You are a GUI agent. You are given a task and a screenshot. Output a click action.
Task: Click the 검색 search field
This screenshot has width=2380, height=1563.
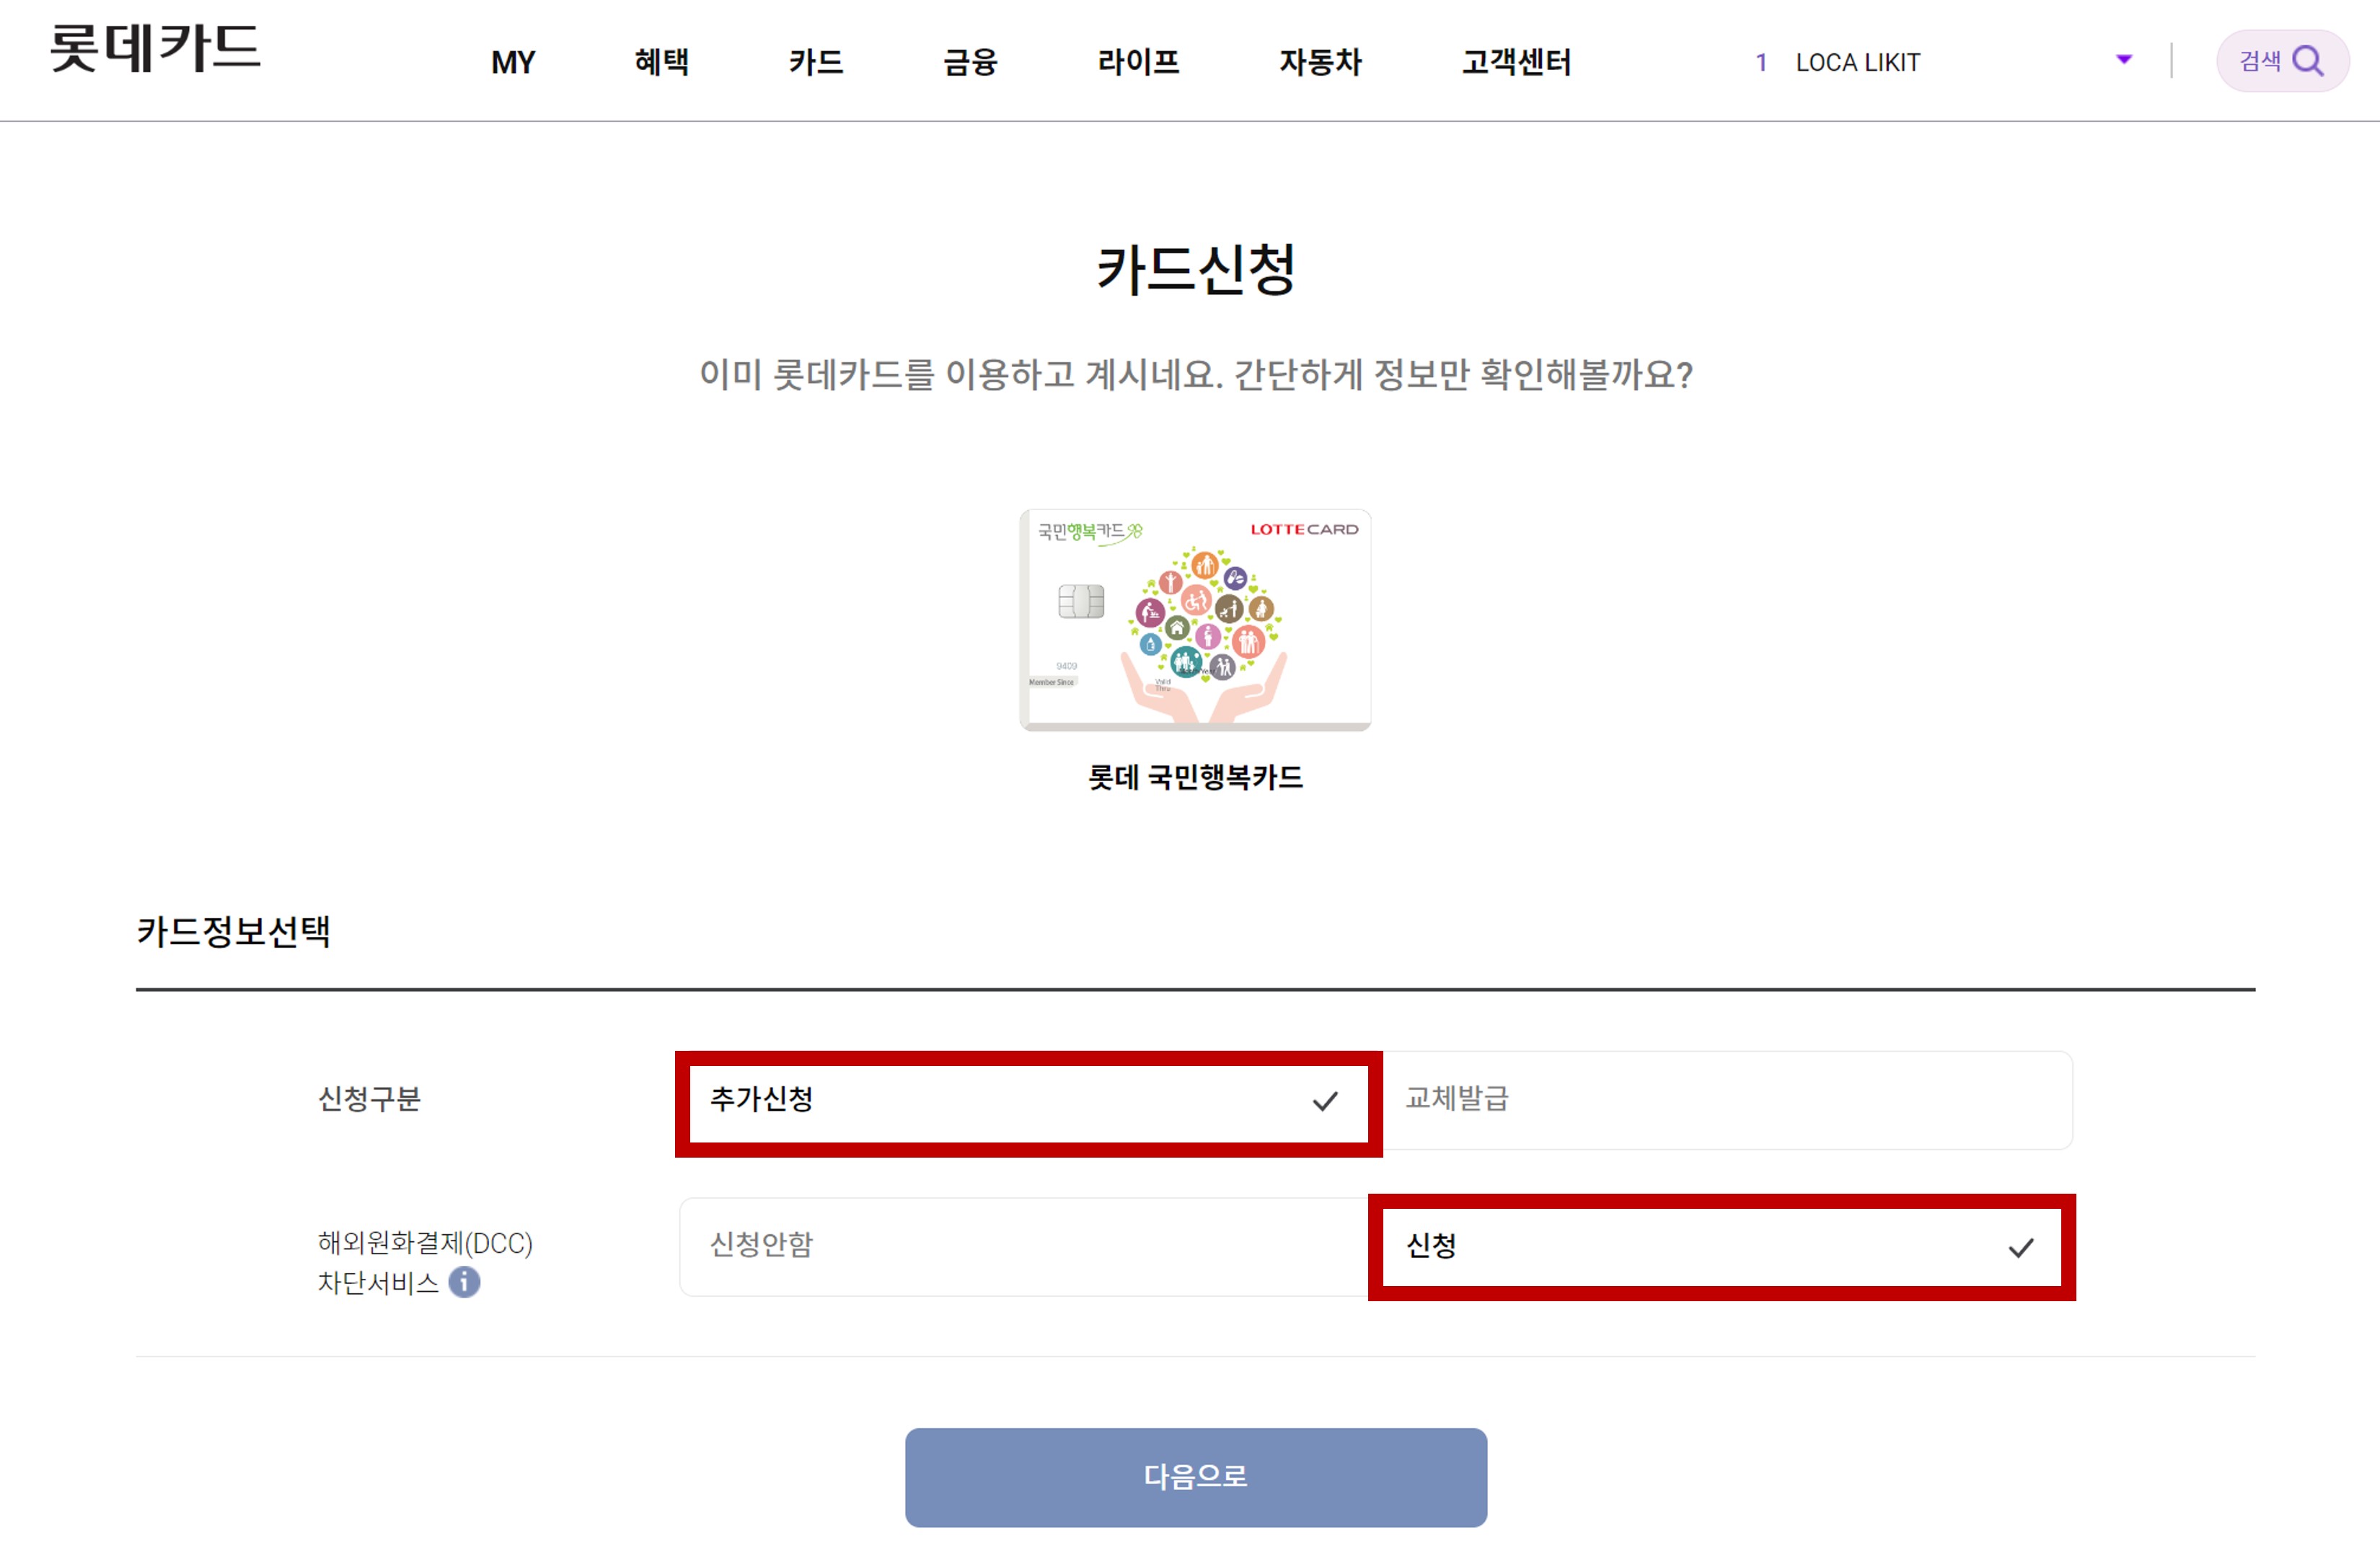click(2262, 60)
